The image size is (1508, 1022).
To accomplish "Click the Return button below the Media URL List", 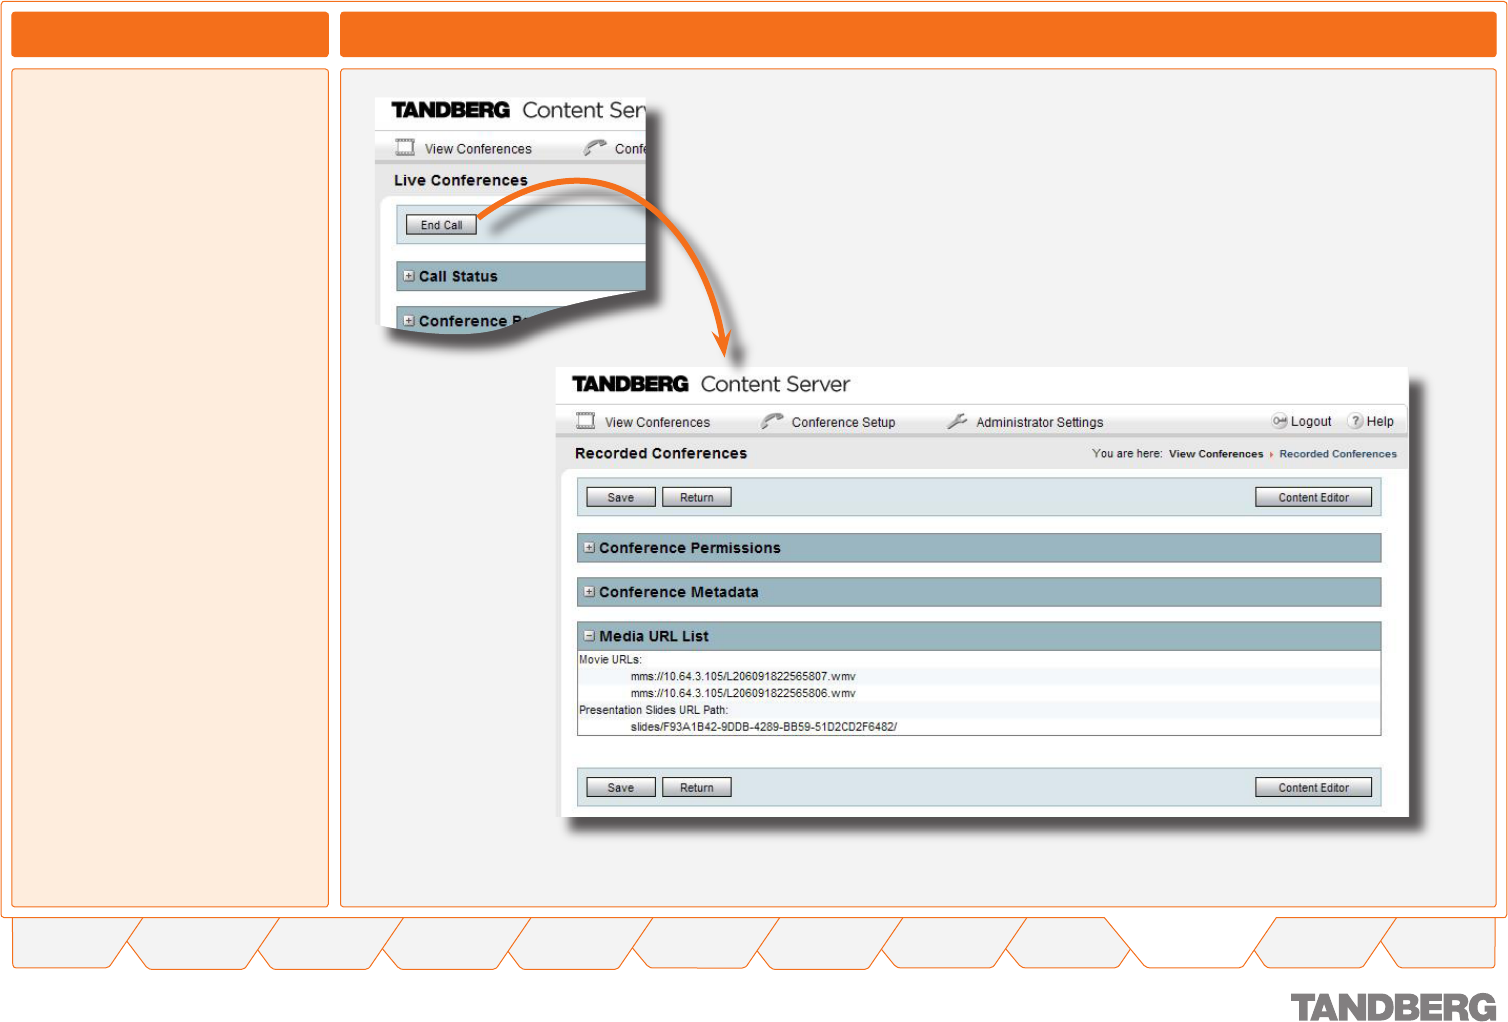I will [697, 787].
